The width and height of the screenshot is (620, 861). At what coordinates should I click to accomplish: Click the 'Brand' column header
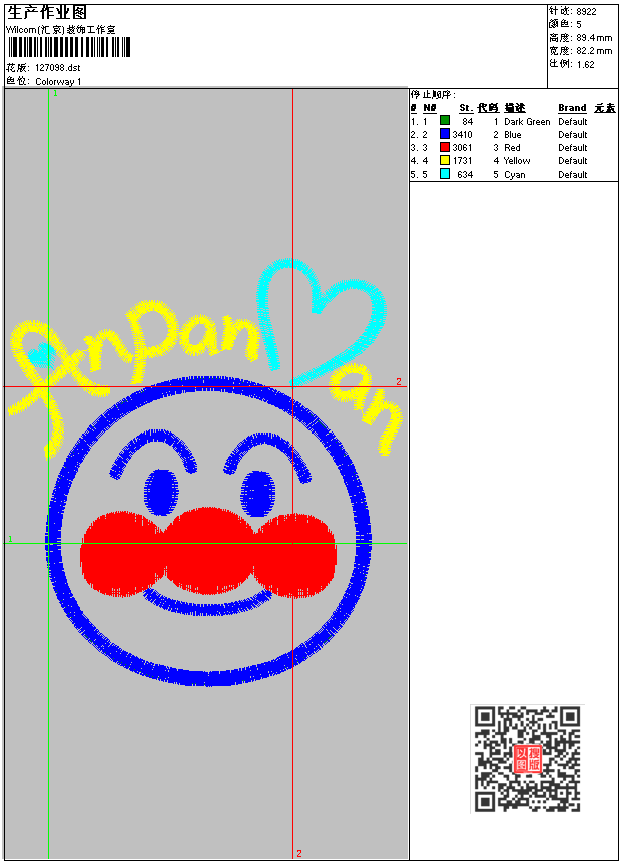tap(572, 108)
